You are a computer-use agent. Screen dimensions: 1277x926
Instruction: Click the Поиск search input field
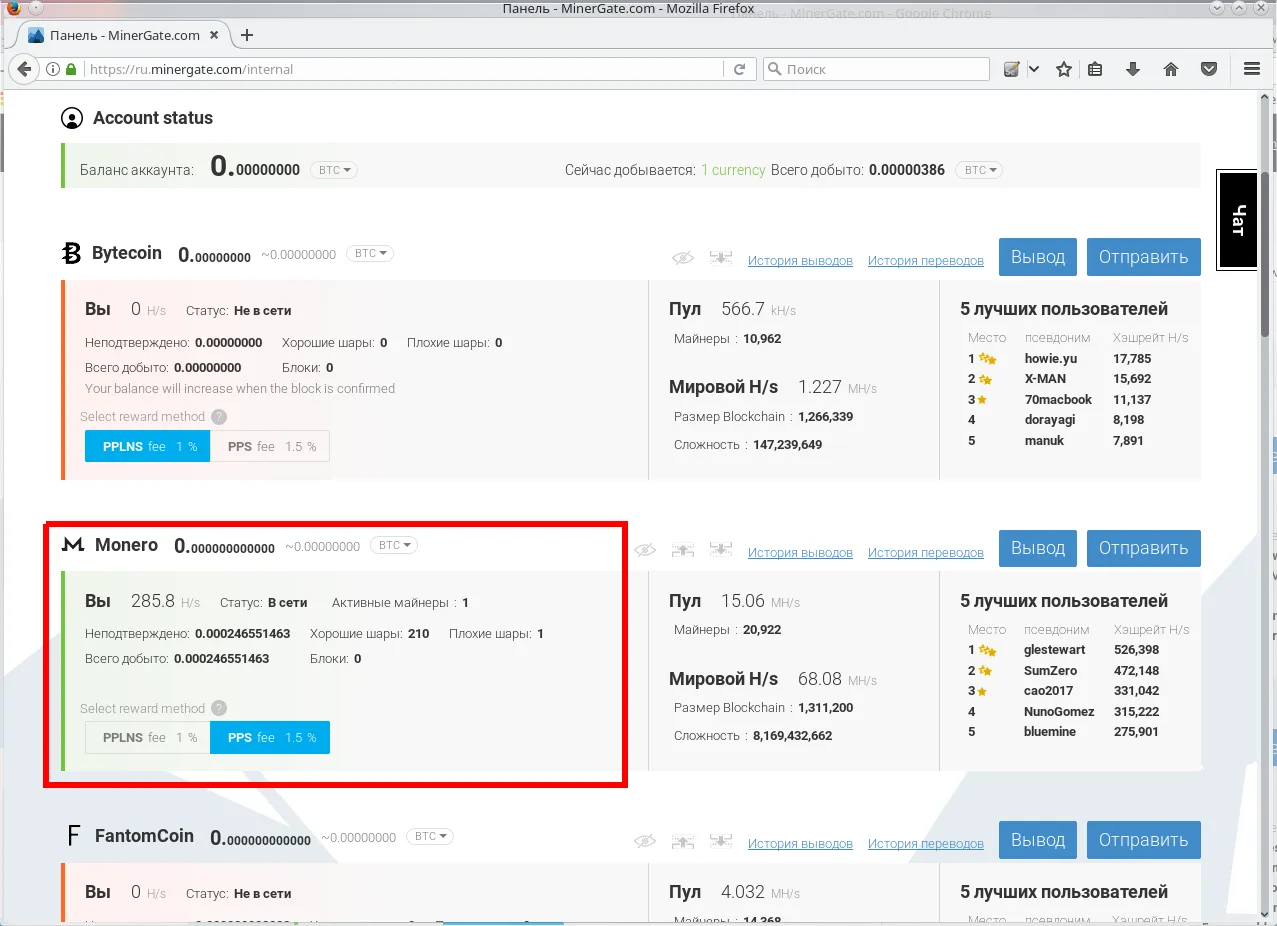pos(876,69)
